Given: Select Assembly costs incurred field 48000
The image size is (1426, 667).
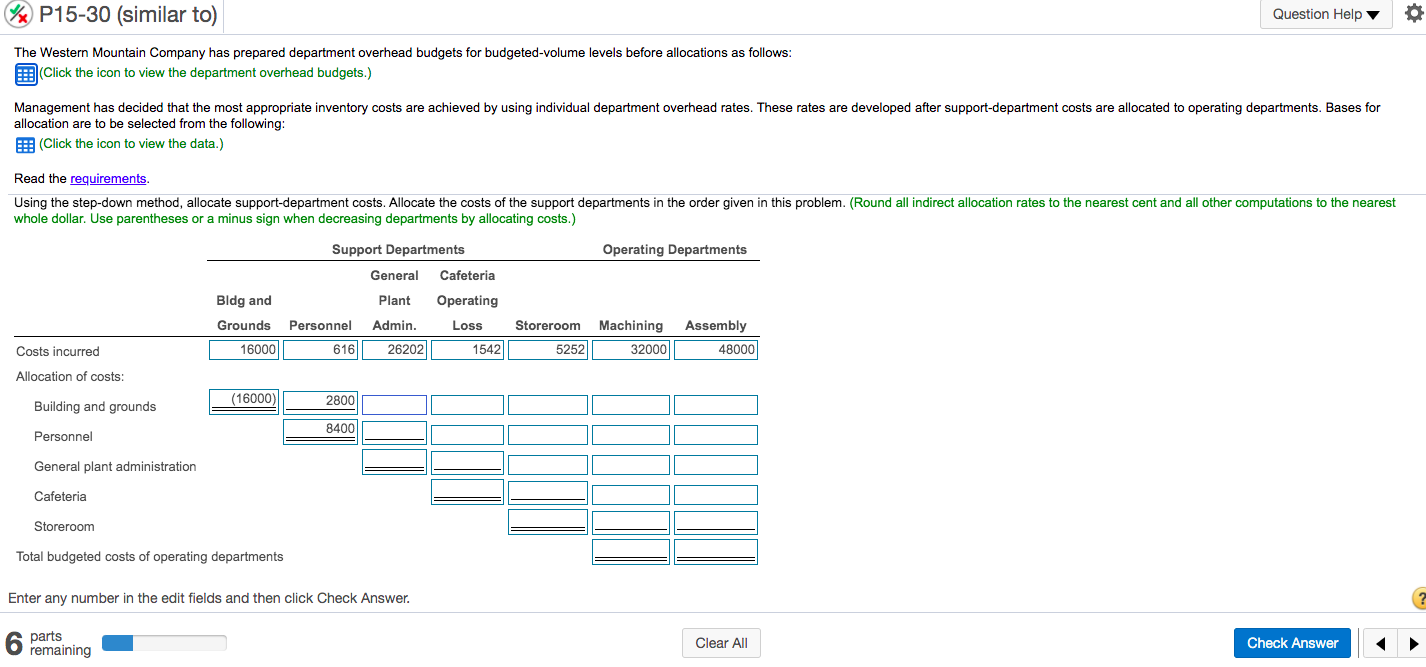Looking at the screenshot, I should coord(716,350).
